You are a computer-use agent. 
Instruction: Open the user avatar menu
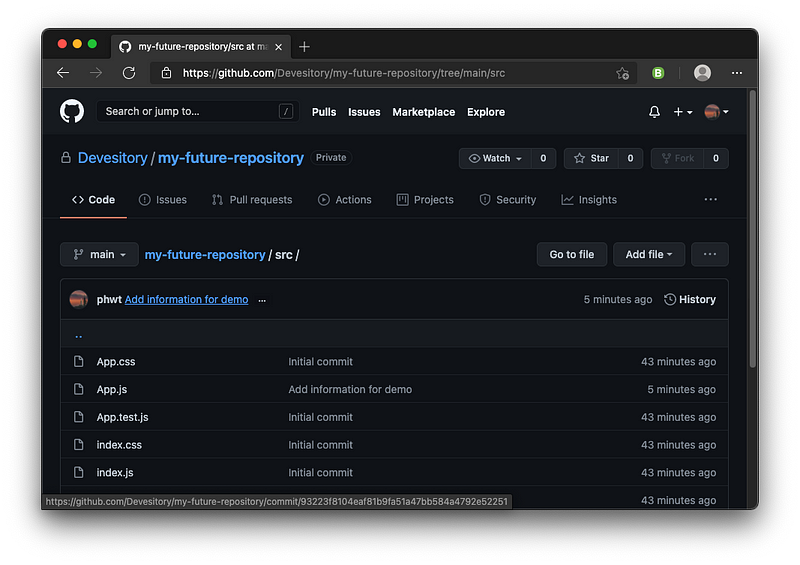coord(716,112)
